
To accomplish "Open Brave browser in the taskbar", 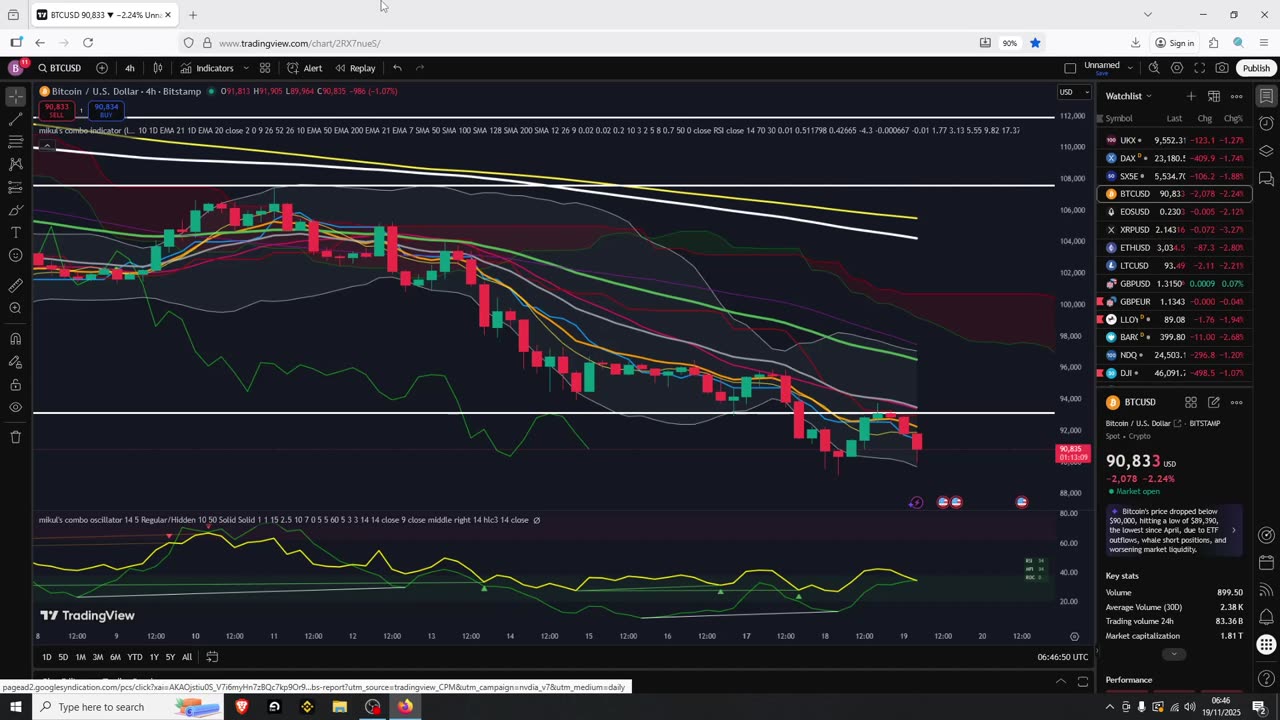I will click(241, 707).
